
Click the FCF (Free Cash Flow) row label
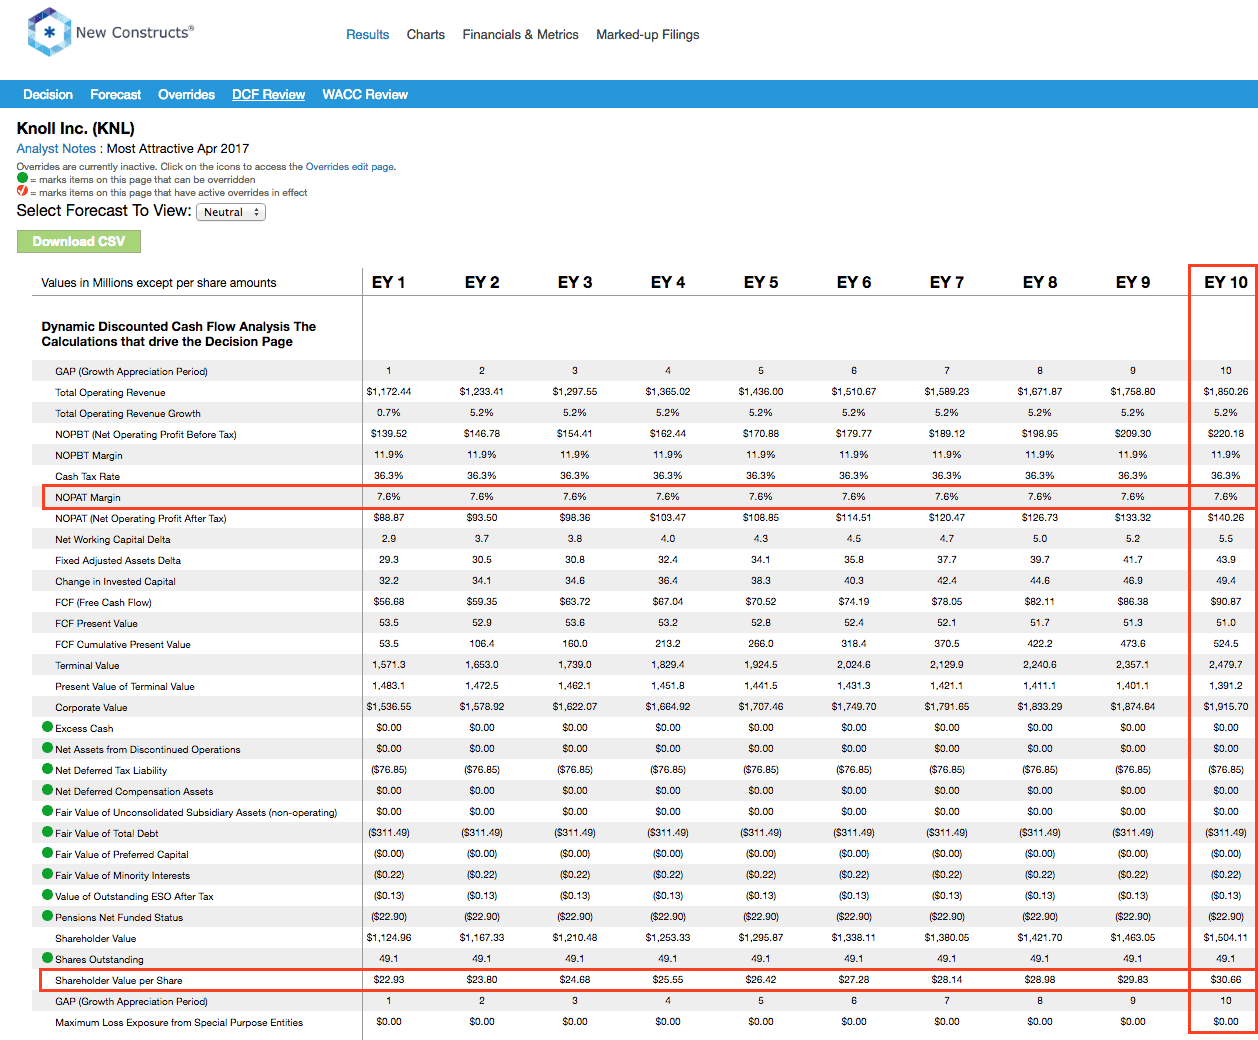click(104, 602)
